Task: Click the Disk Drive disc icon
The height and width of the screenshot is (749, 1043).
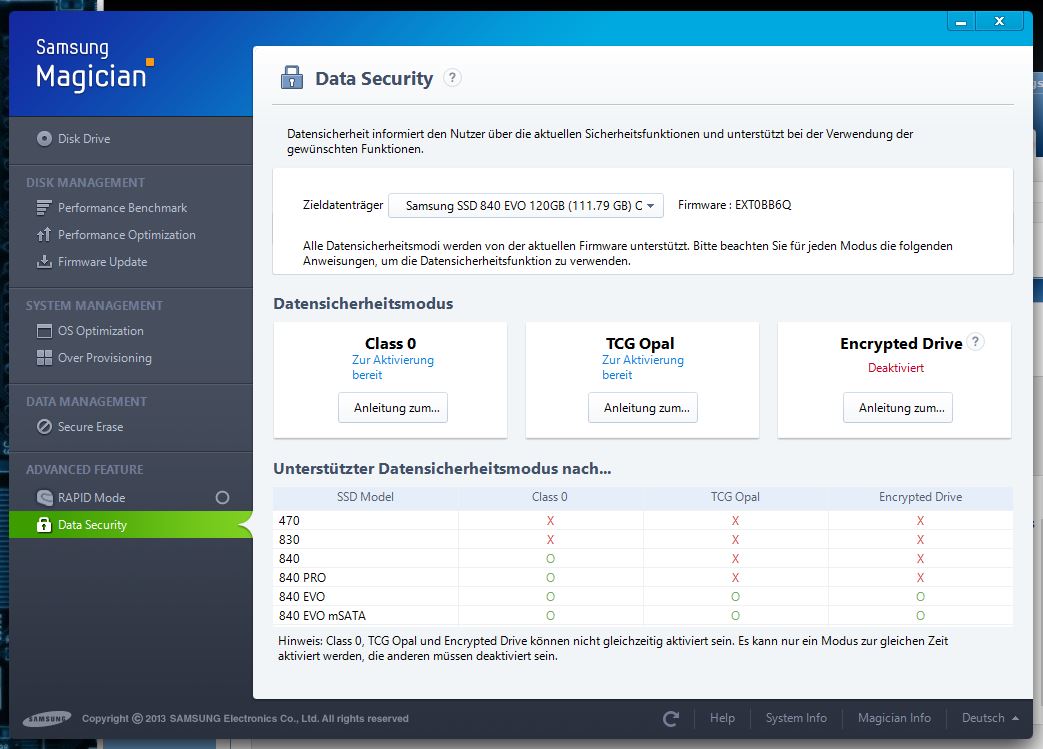Action: [44, 138]
